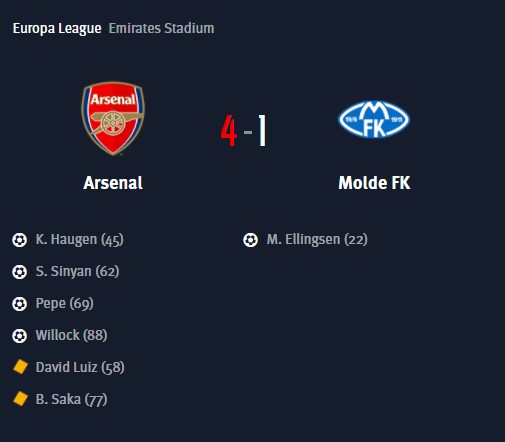The height and width of the screenshot is (442, 505).
Task: Open the Arsenal team name link
Action: point(113,183)
